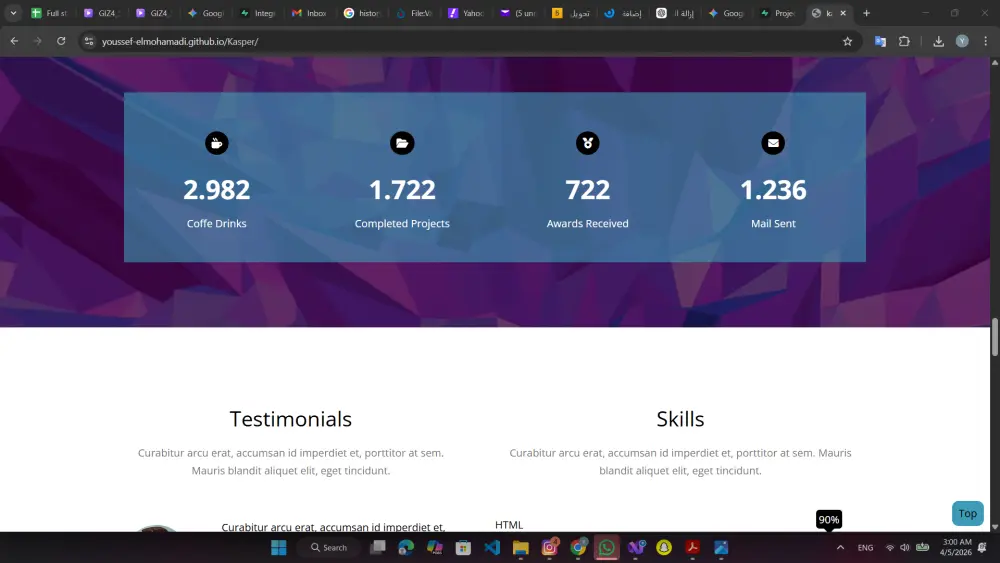Open Visual Studio Code from the taskbar

coord(492,548)
